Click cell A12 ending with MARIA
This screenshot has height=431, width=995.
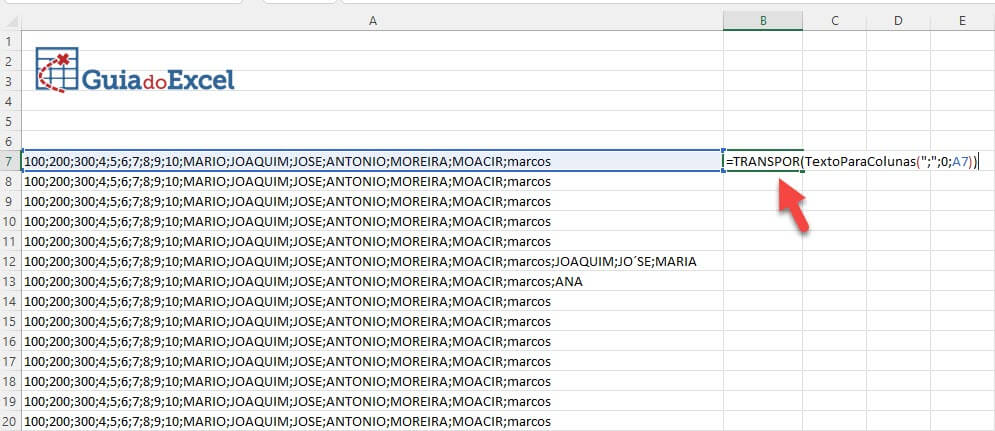click(372, 261)
